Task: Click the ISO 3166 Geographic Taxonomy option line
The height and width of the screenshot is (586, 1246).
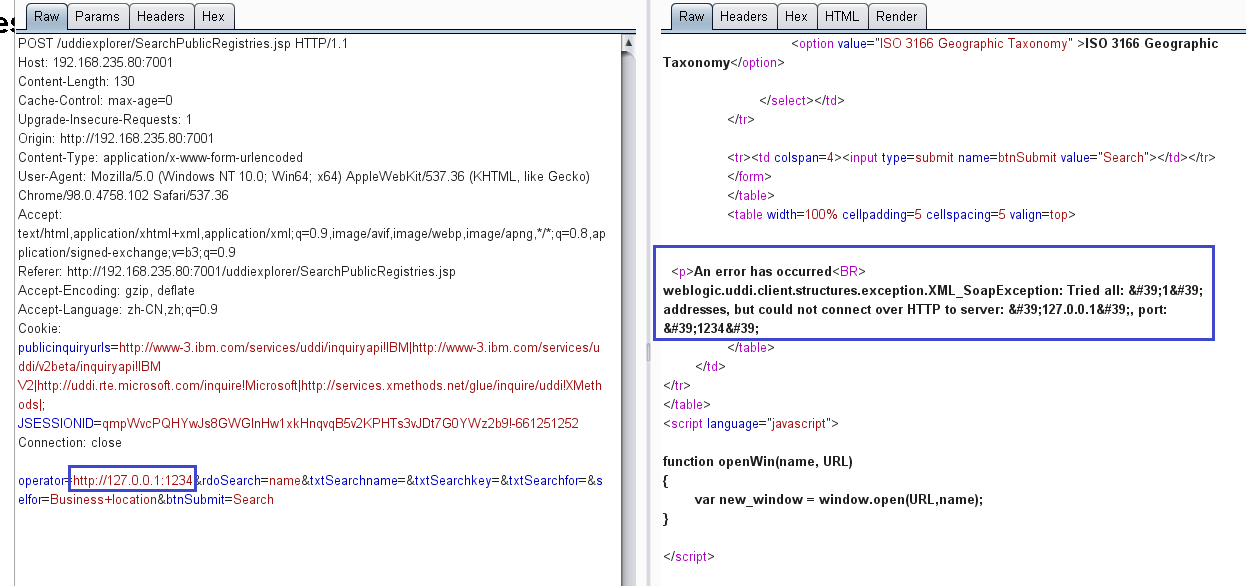Action: point(1005,44)
